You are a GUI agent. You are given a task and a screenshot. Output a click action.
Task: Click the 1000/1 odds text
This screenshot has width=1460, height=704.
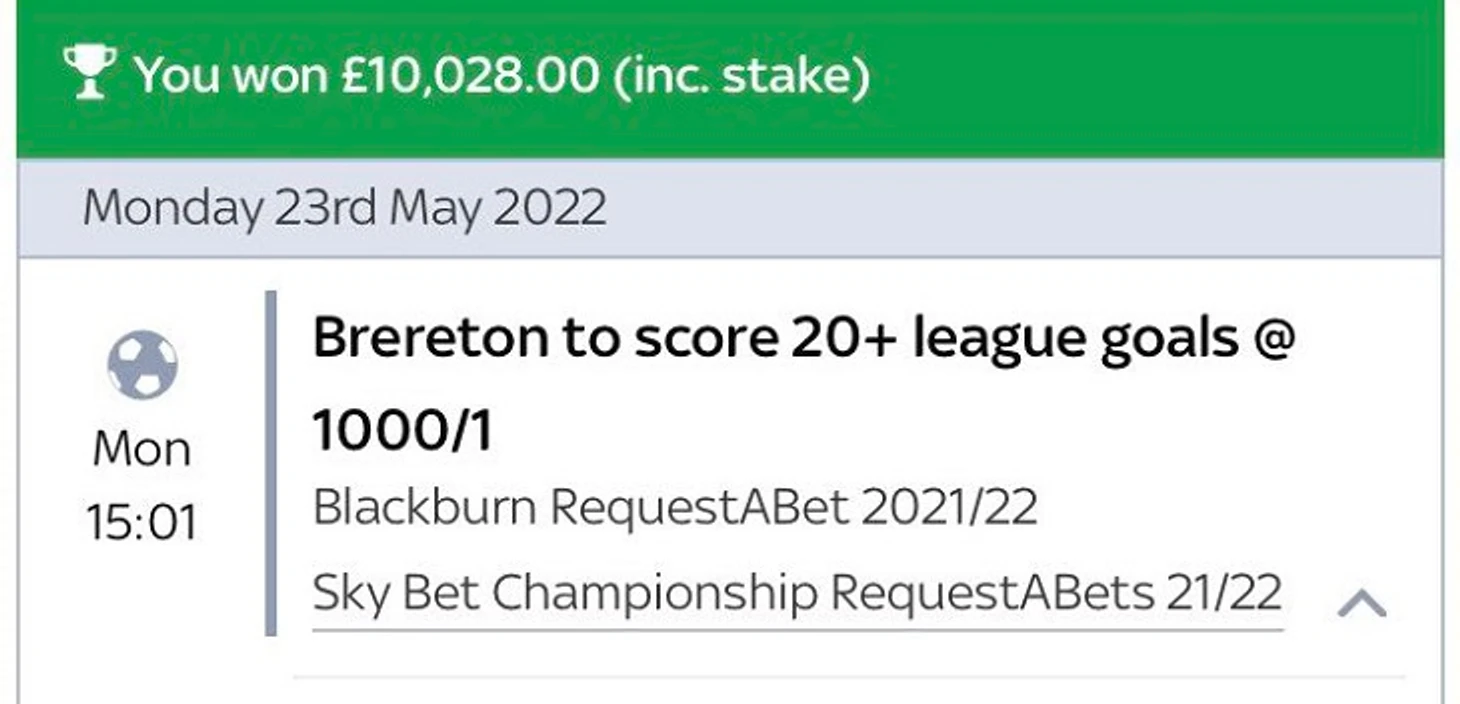click(x=402, y=432)
